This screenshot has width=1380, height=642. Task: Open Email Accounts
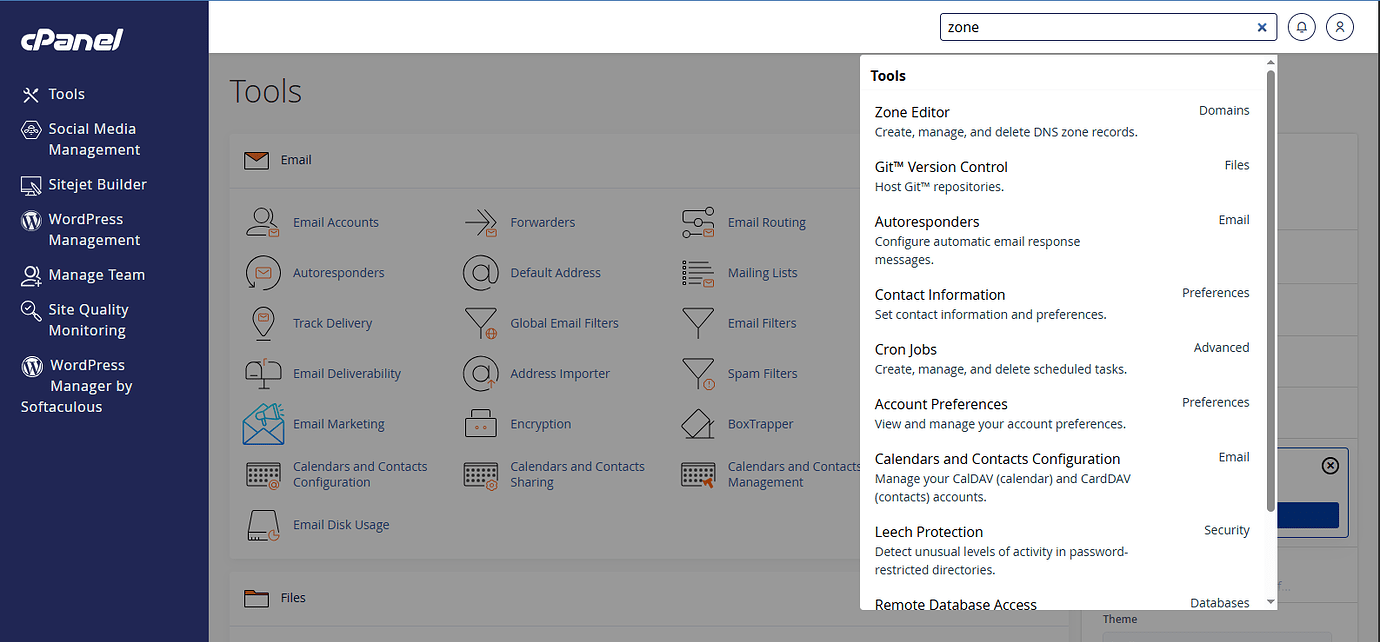coord(336,222)
